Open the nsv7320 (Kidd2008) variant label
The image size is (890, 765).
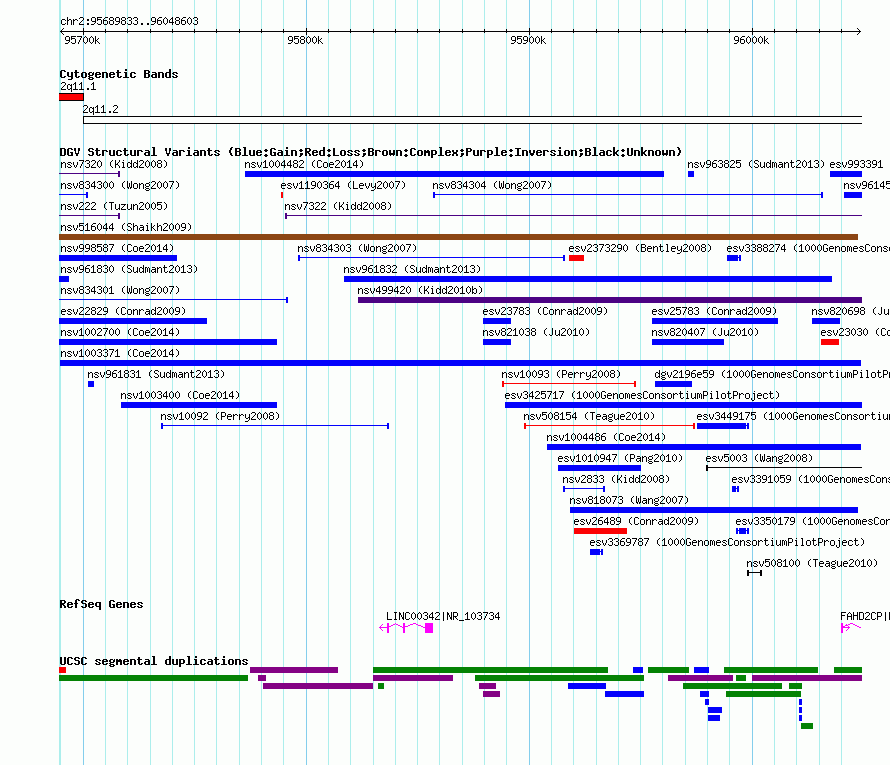coord(114,164)
